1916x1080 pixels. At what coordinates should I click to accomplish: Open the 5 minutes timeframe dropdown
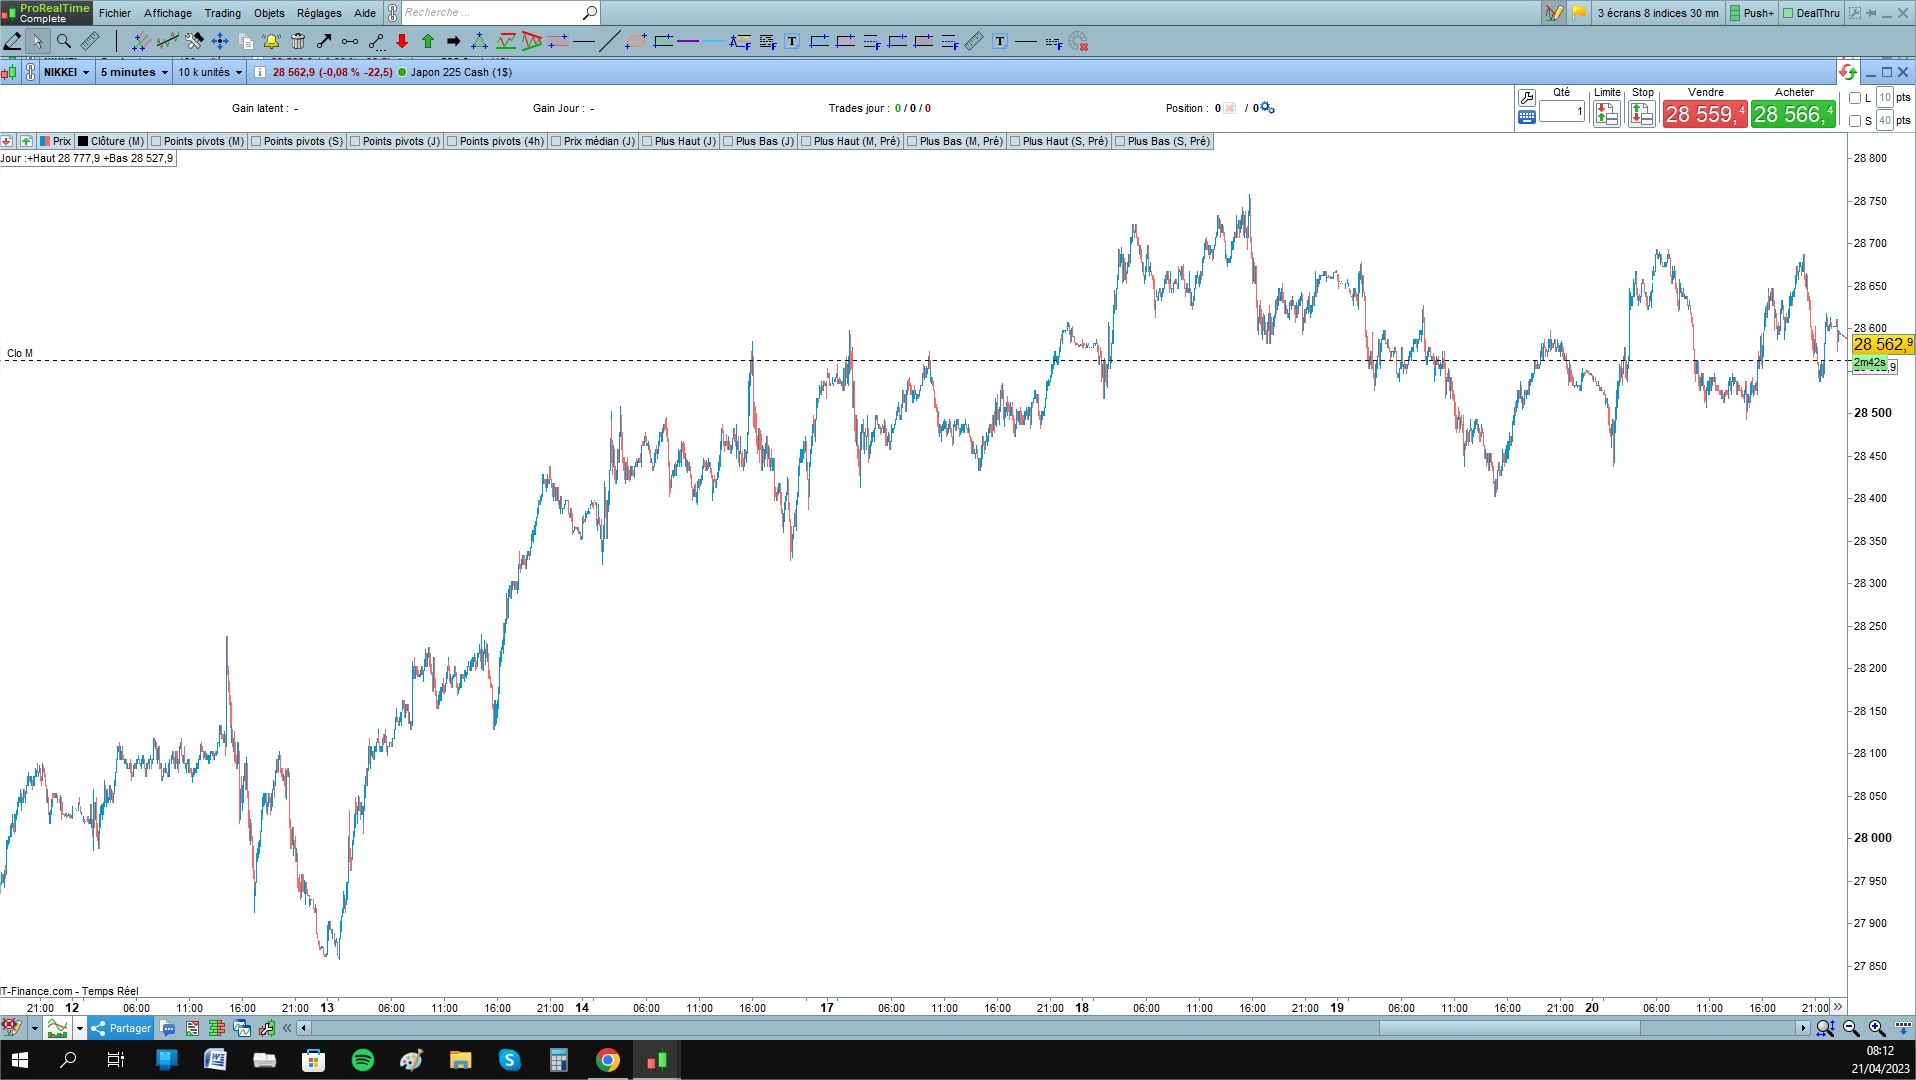pyautogui.click(x=134, y=72)
